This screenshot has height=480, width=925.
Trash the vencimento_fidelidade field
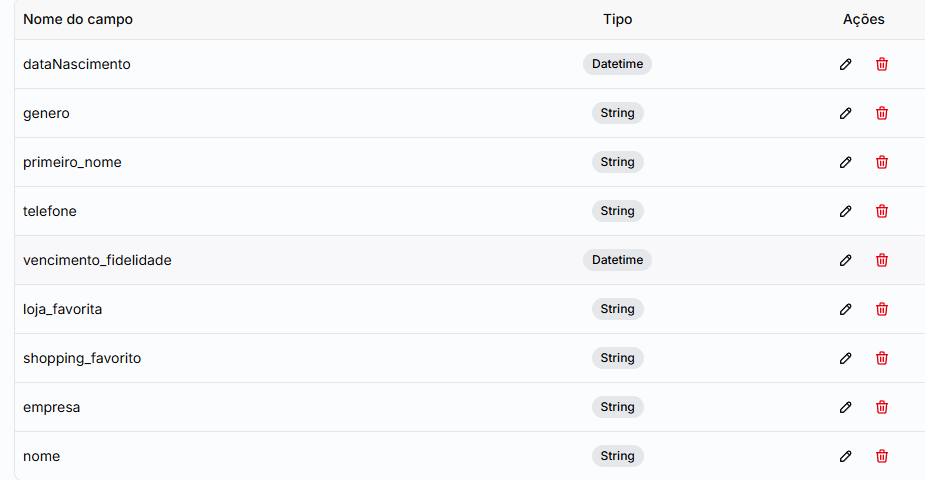point(882,260)
